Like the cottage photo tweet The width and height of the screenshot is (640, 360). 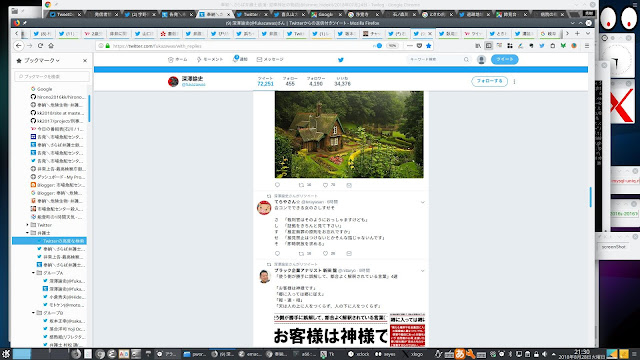tap(325, 185)
